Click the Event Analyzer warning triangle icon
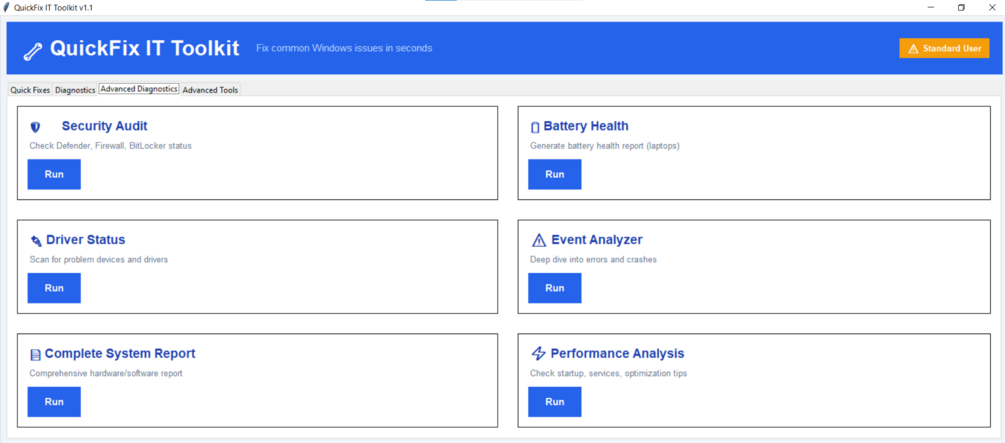 (539, 241)
